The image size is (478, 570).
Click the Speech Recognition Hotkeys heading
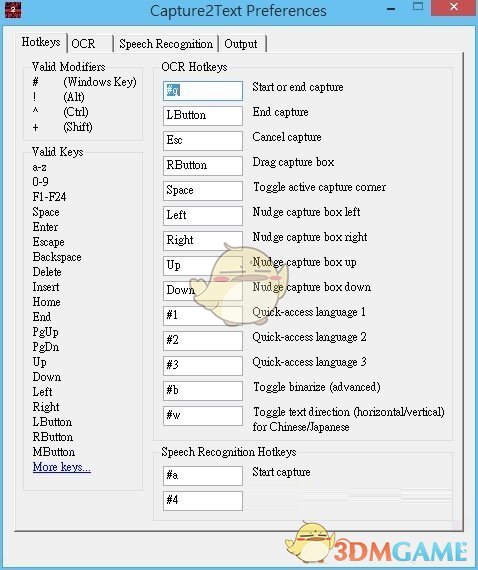click(229, 452)
